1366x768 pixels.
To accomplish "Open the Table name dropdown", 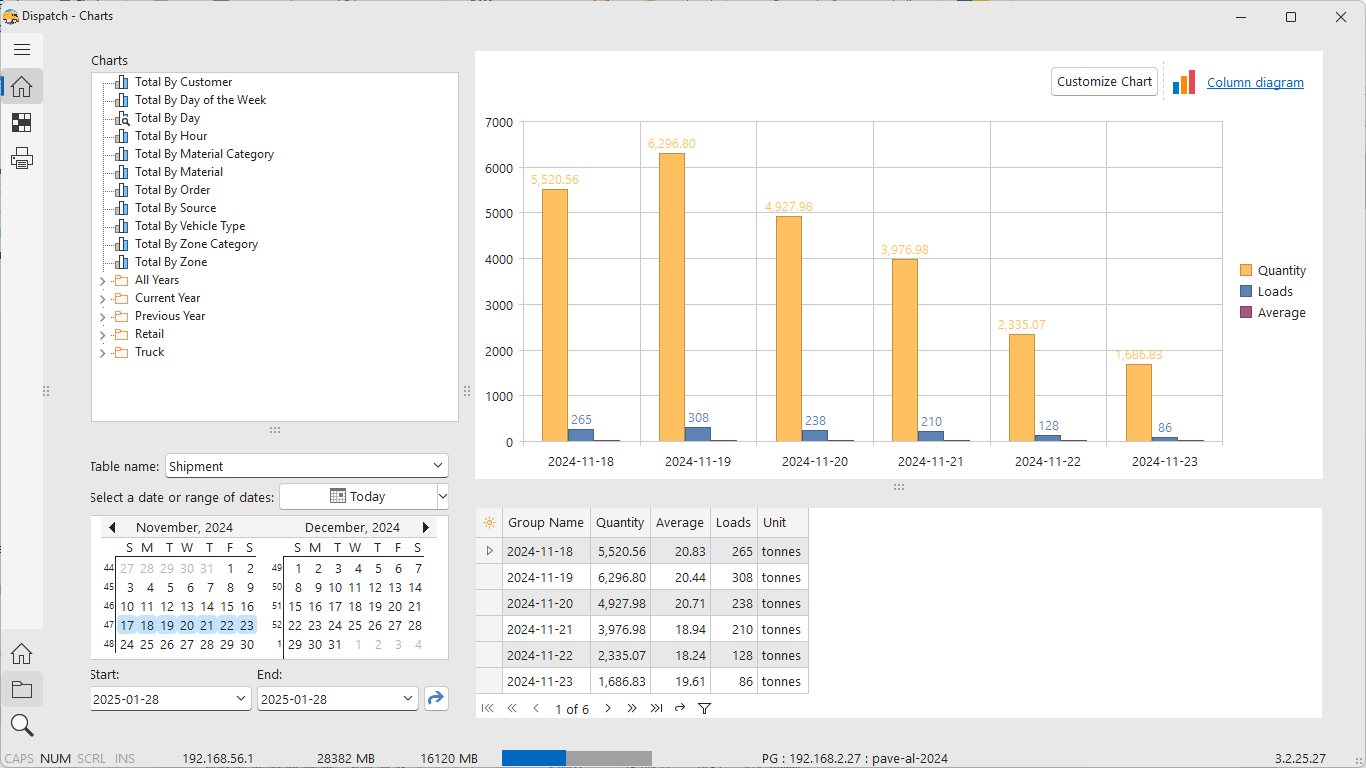I will (437, 466).
